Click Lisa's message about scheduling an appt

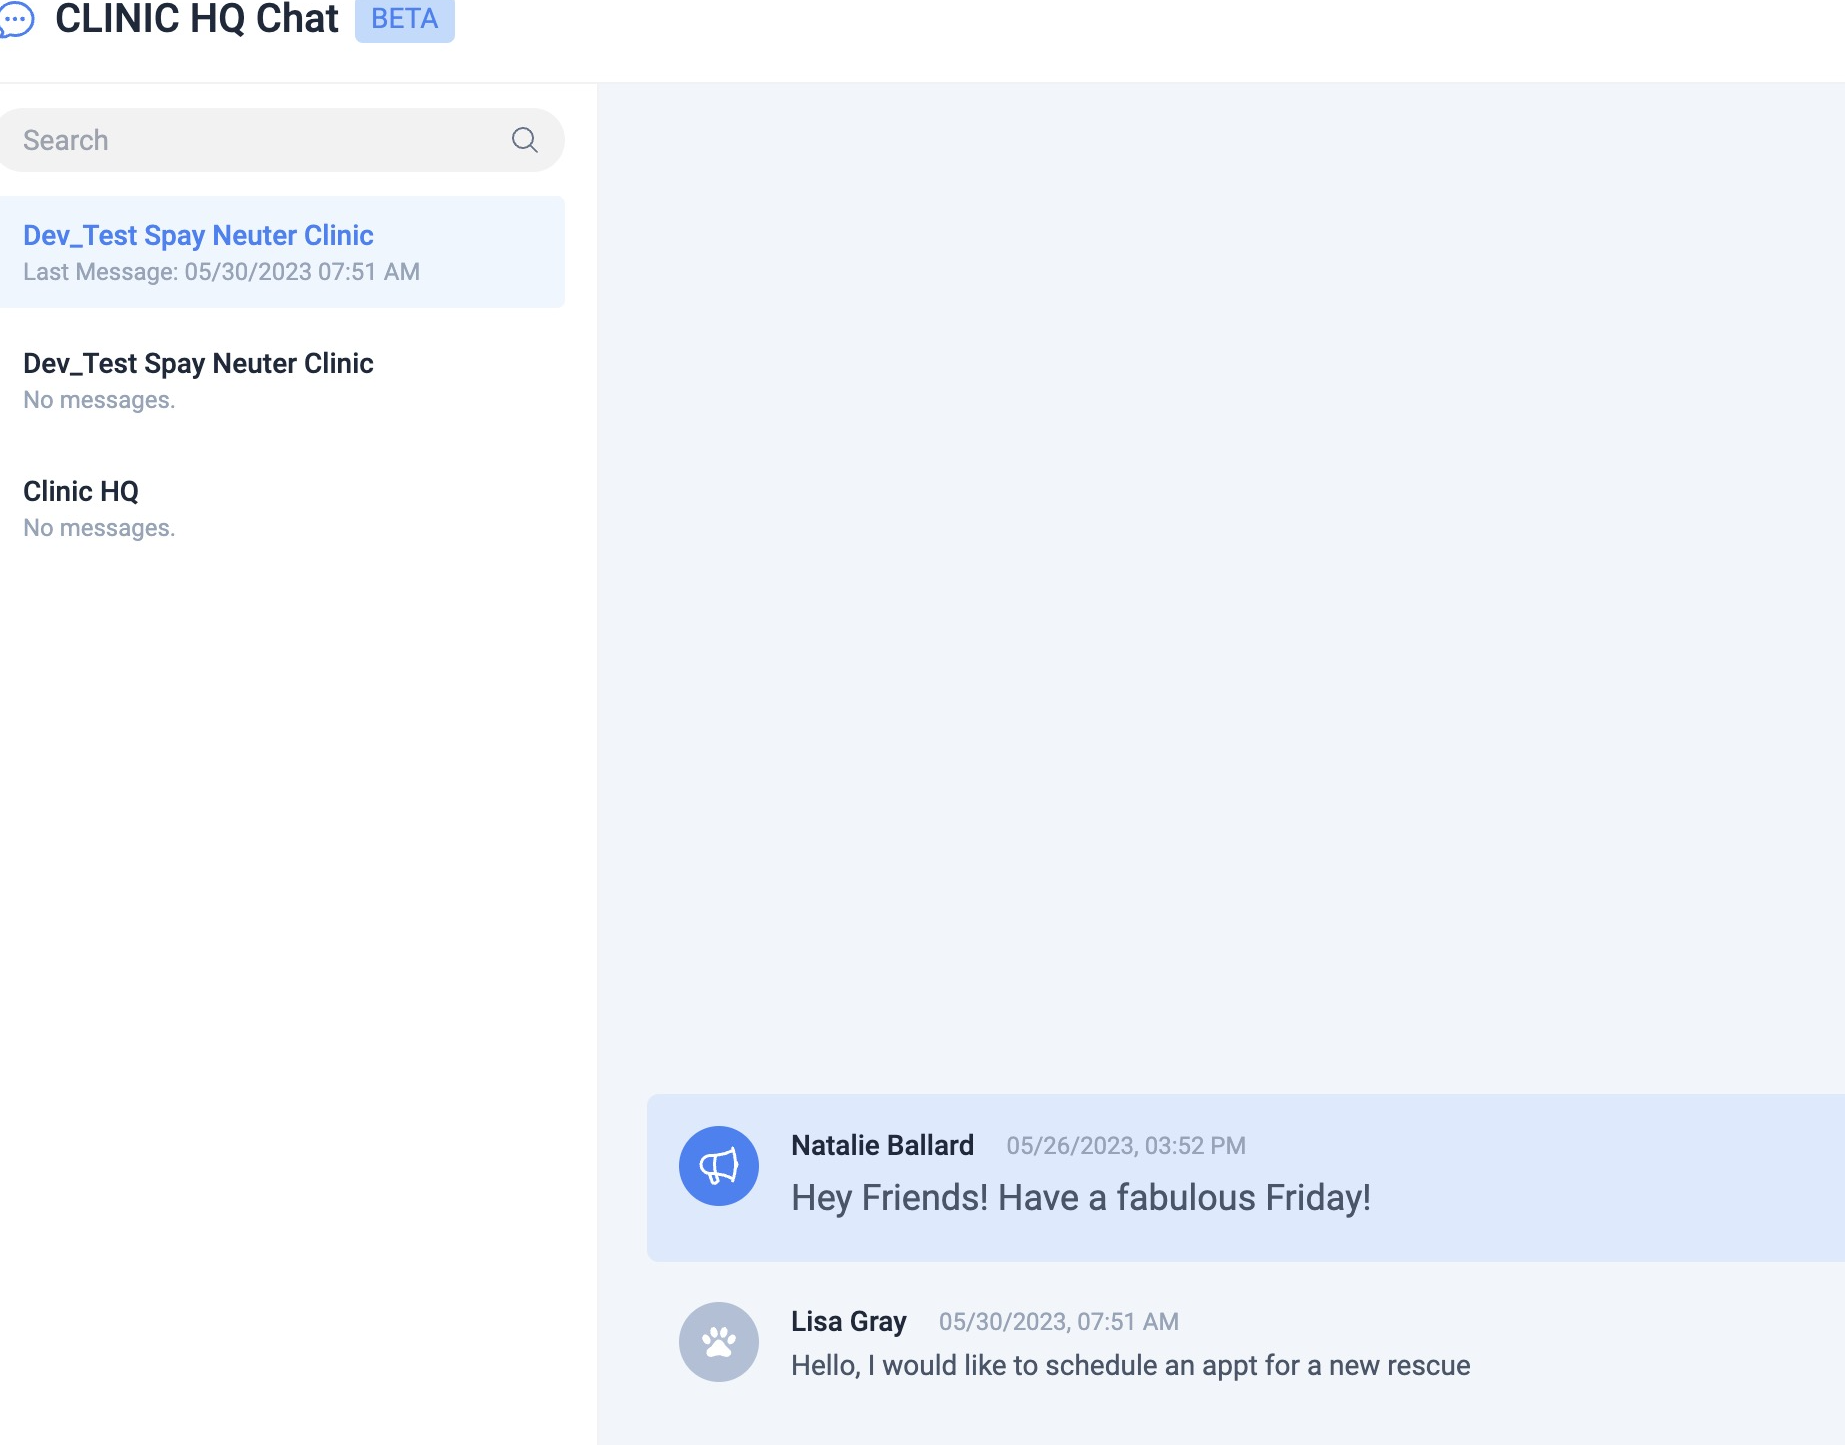coord(1130,1366)
